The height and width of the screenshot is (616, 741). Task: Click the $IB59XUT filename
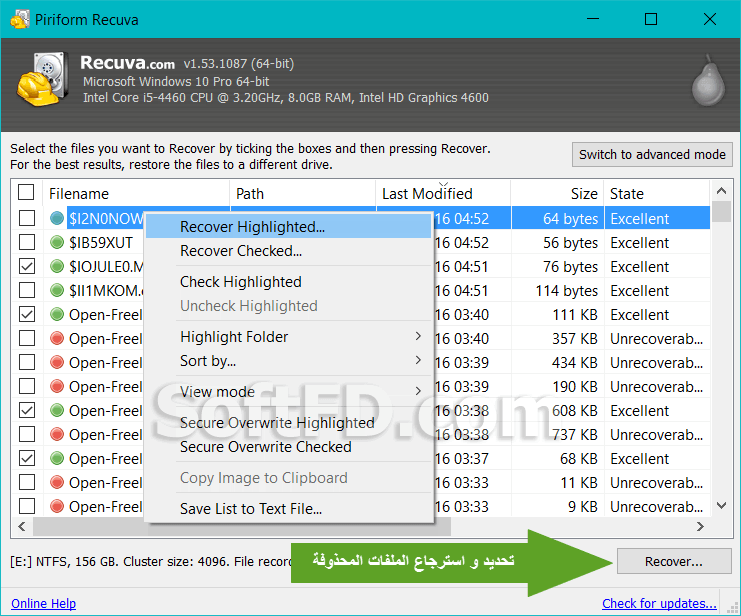click(101, 243)
